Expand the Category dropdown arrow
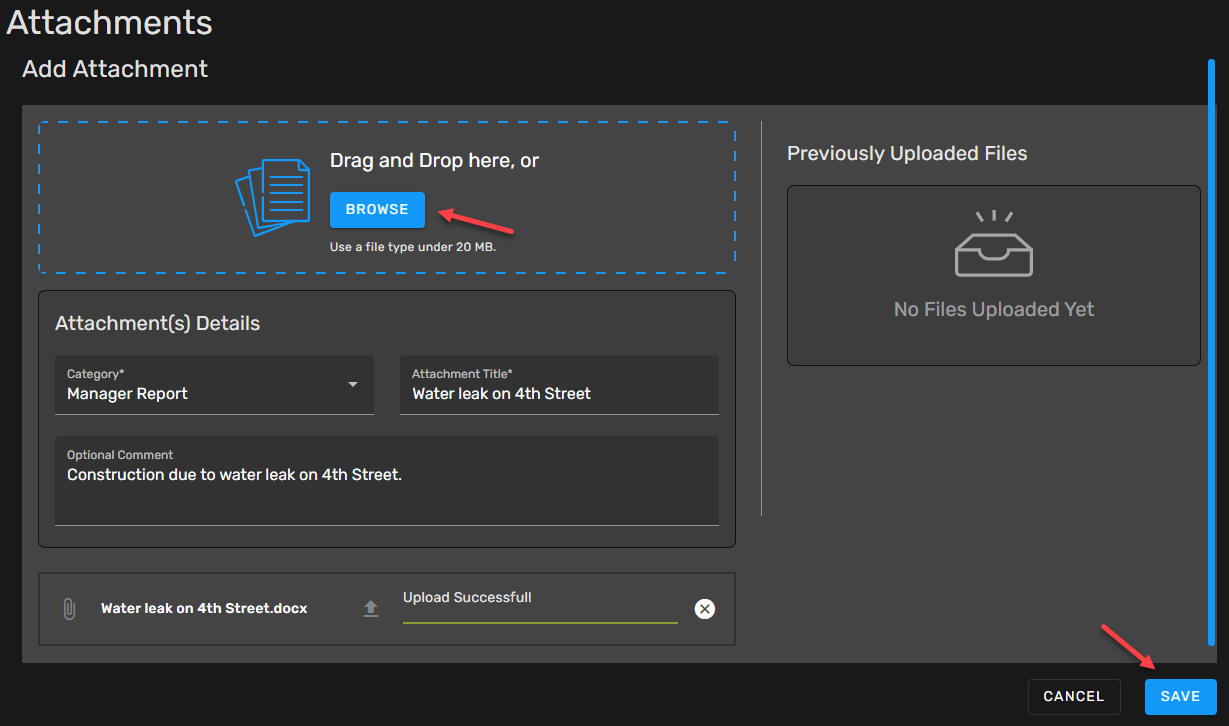The width and height of the screenshot is (1229, 726). 352,385
